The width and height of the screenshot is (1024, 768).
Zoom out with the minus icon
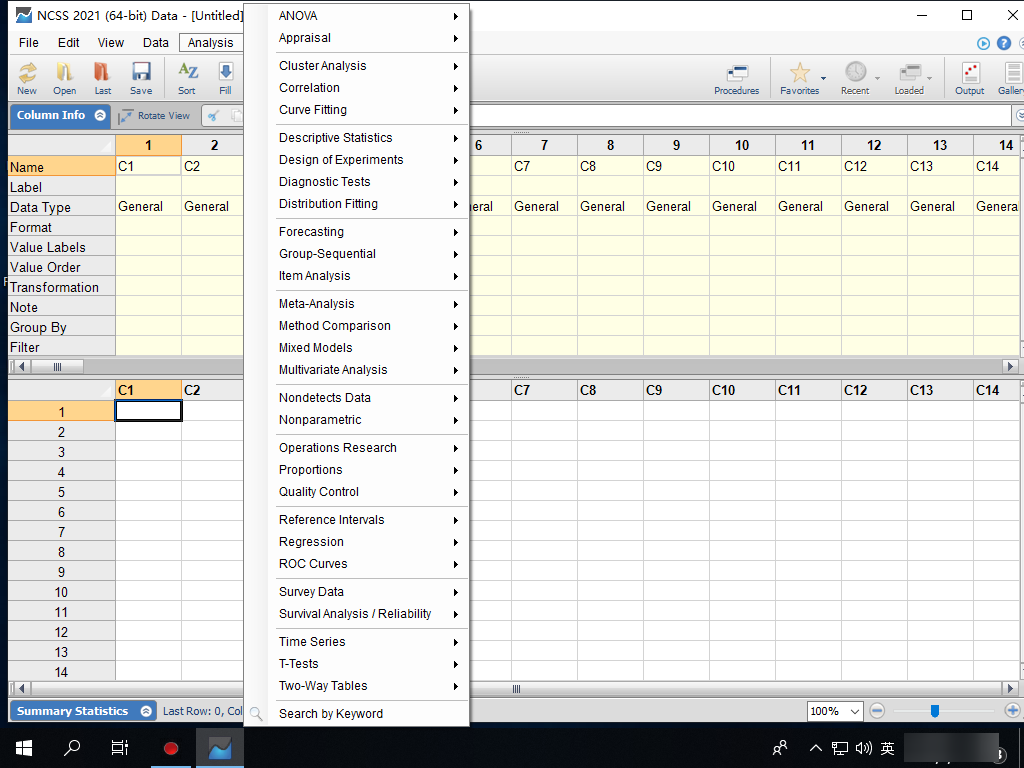[877, 711]
